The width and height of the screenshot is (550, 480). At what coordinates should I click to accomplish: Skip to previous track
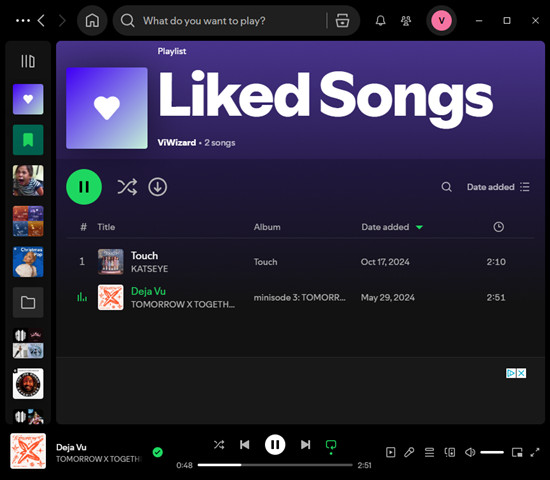click(244, 445)
